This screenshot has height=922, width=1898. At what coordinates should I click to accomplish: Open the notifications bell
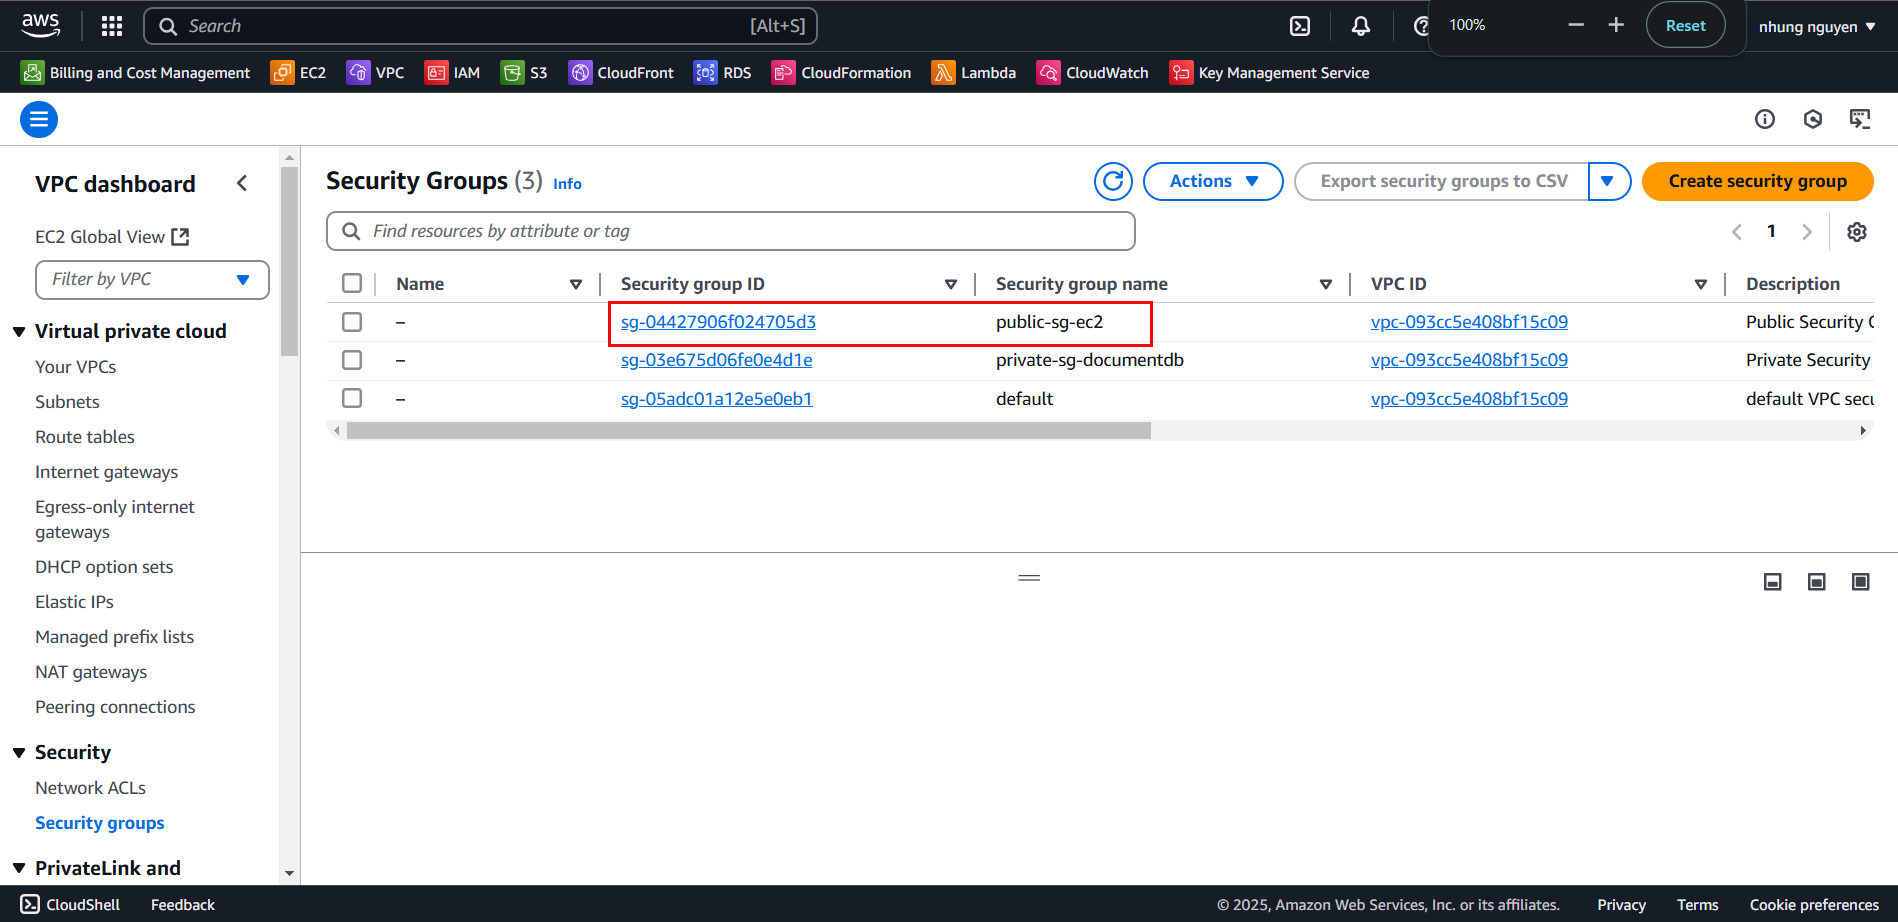(1361, 26)
